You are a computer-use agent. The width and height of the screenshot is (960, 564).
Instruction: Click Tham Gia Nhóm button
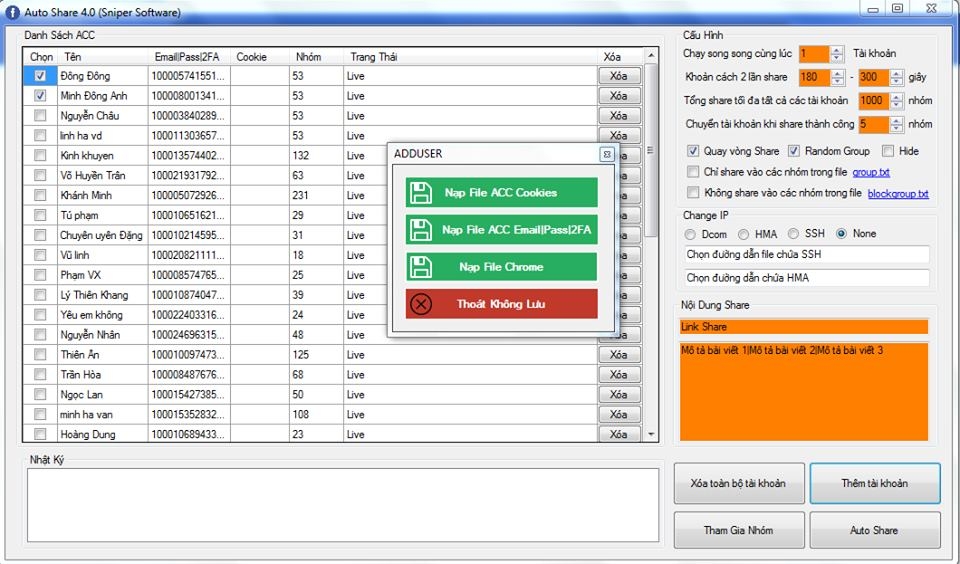[738, 530]
